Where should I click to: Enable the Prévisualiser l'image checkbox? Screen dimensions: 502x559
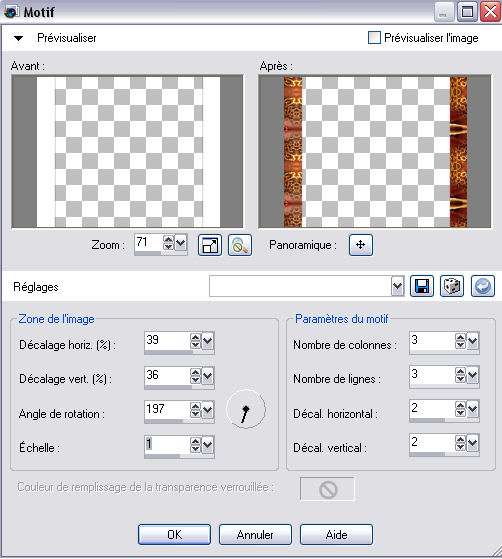pyautogui.click(x=374, y=38)
